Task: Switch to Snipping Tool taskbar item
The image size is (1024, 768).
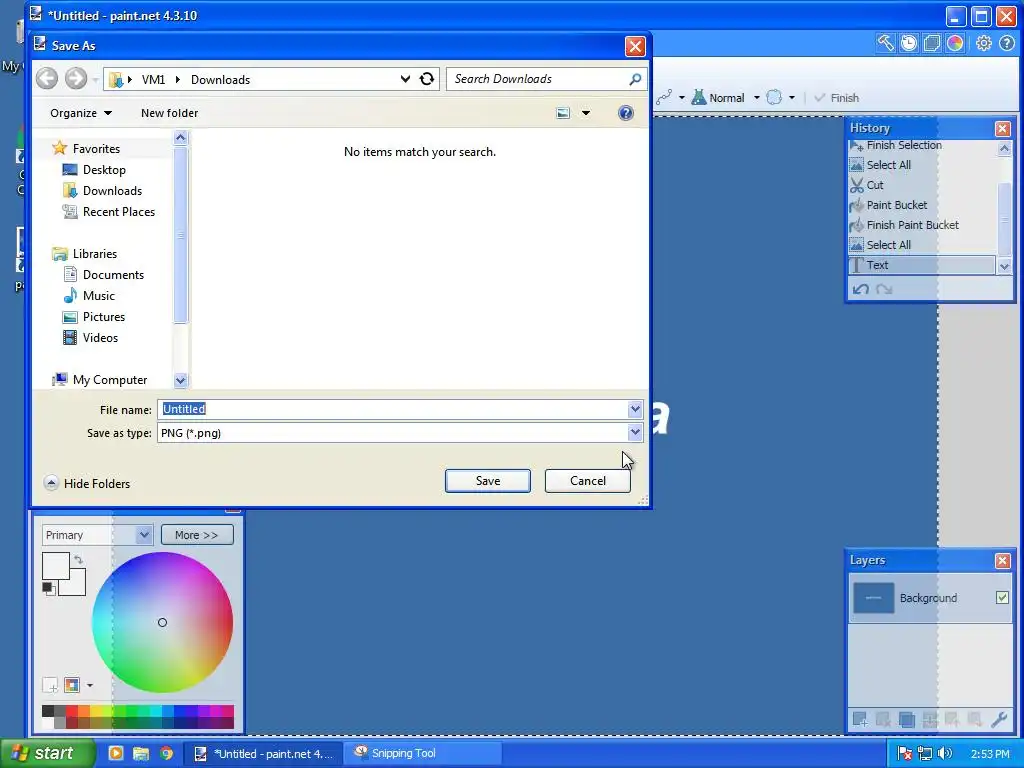Action: 422,753
